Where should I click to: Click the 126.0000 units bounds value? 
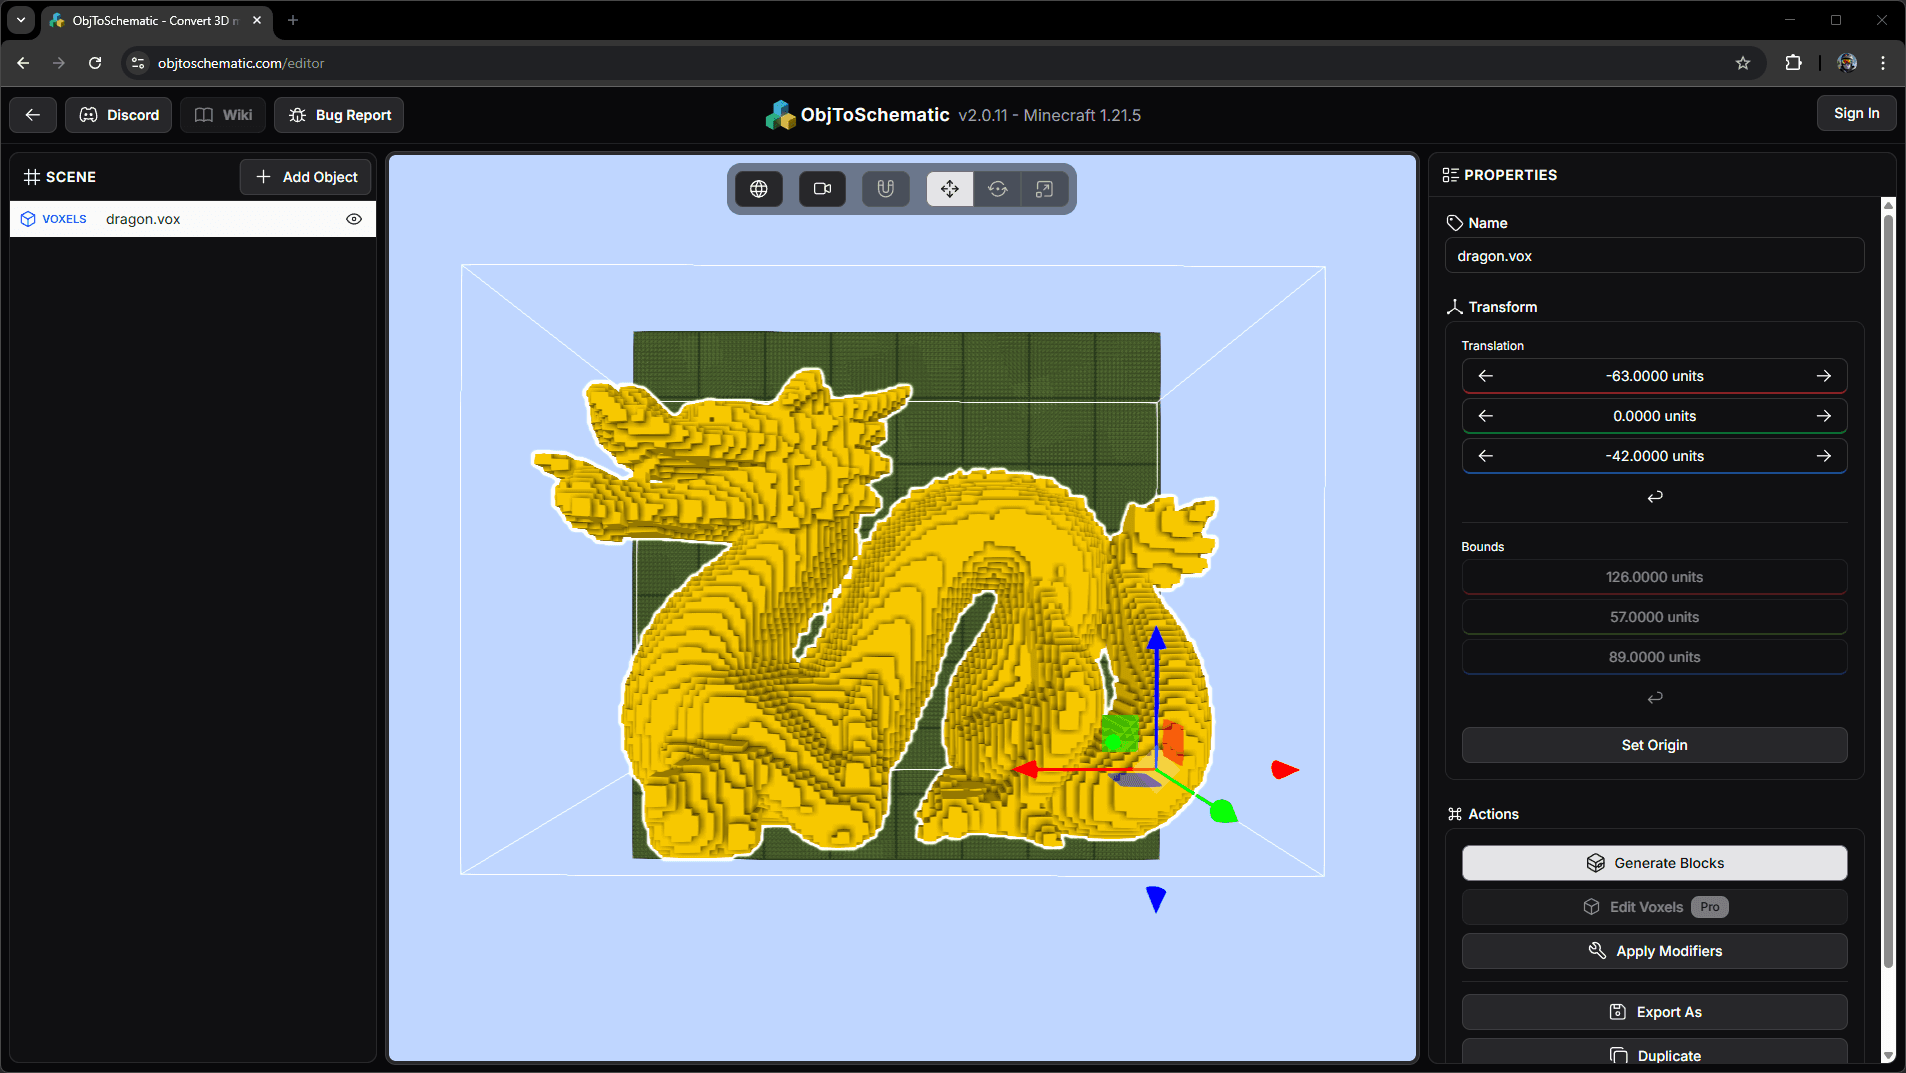tap(1654, 577)
